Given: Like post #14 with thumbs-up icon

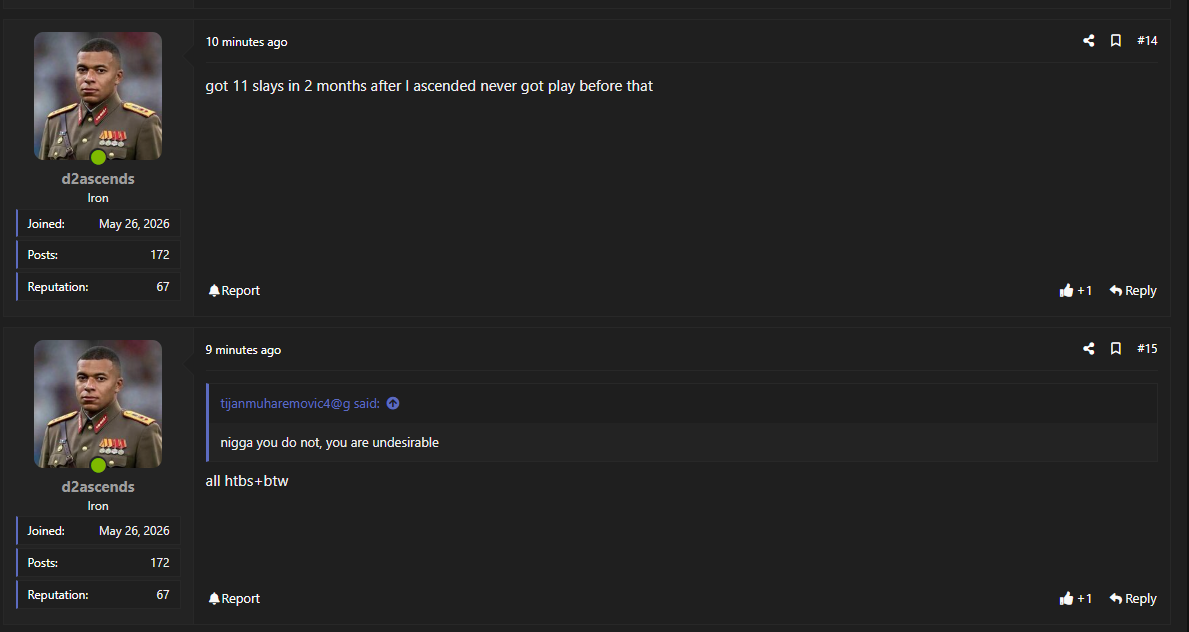Looking at the screenshot, I should [x=1066, y=291].
